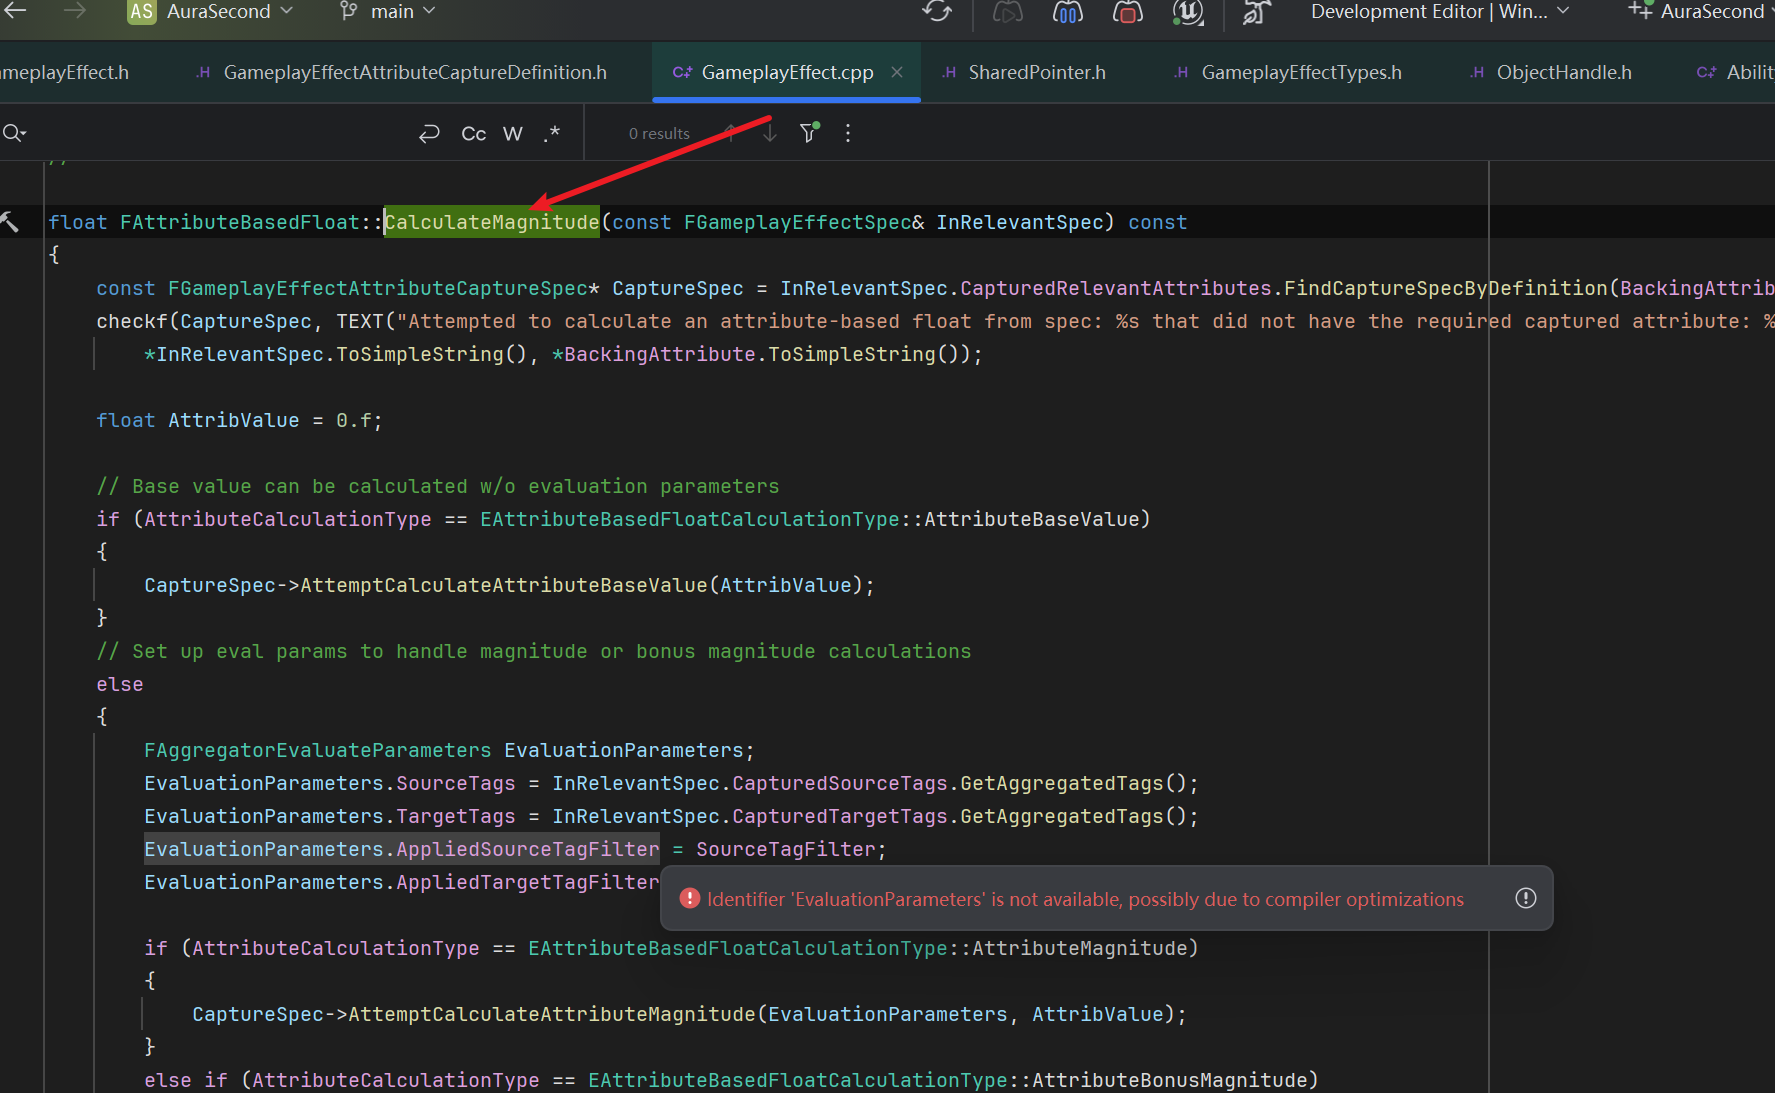Image resolution: width=1775 pixels, height=1093 pixels.
Task: Toggle Match Case (Cc) search option
Action: (x=473, y=133)
